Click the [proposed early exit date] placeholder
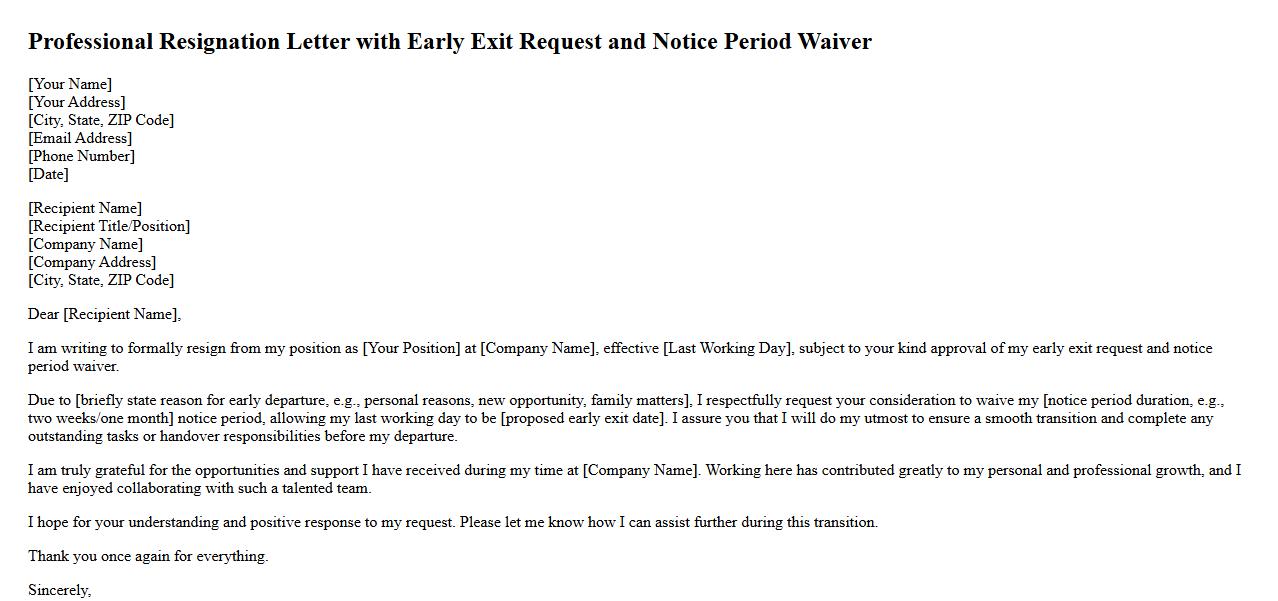 click(x=582, y=418)
